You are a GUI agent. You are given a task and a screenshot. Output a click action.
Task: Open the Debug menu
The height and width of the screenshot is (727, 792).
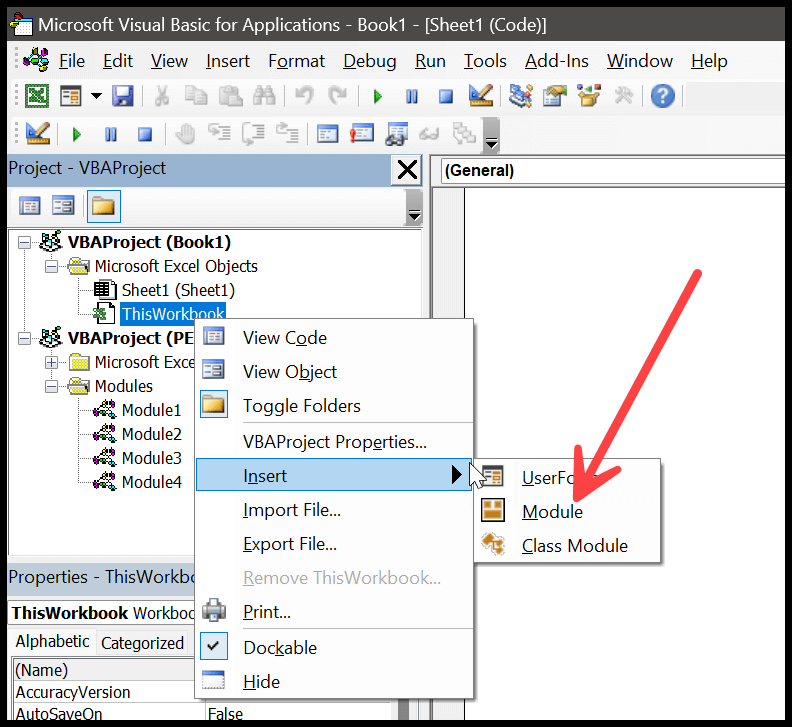coord(370,61)
